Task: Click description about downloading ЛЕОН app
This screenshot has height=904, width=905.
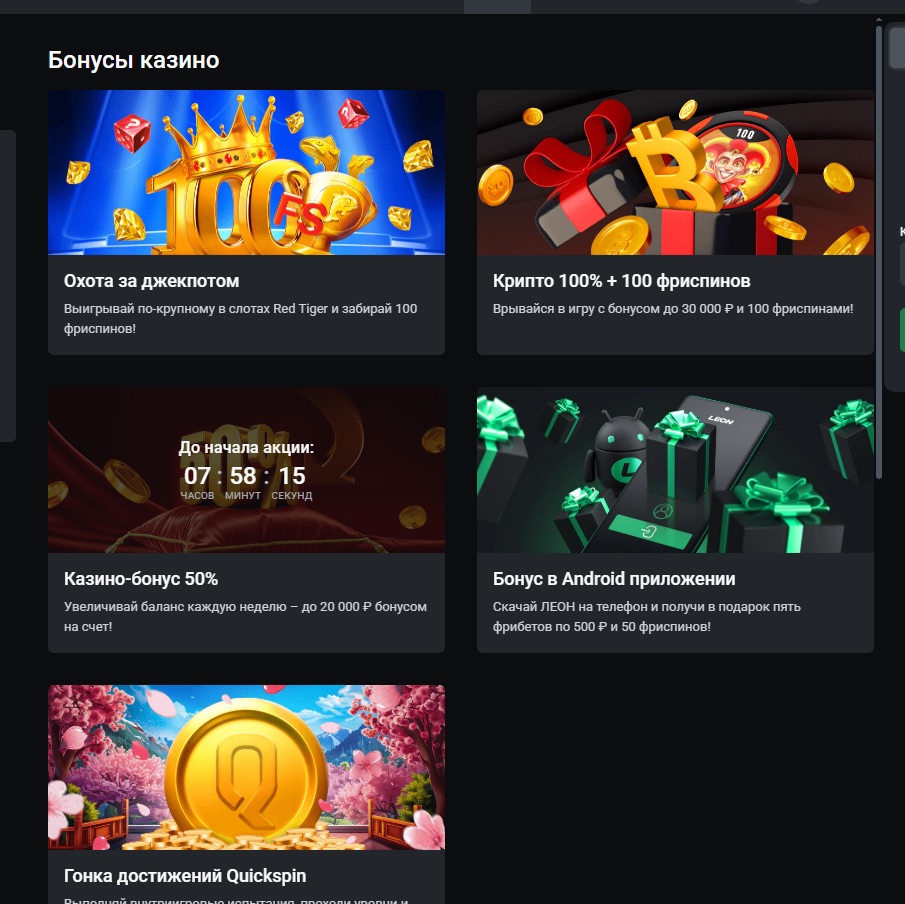Action: (646, 617)
